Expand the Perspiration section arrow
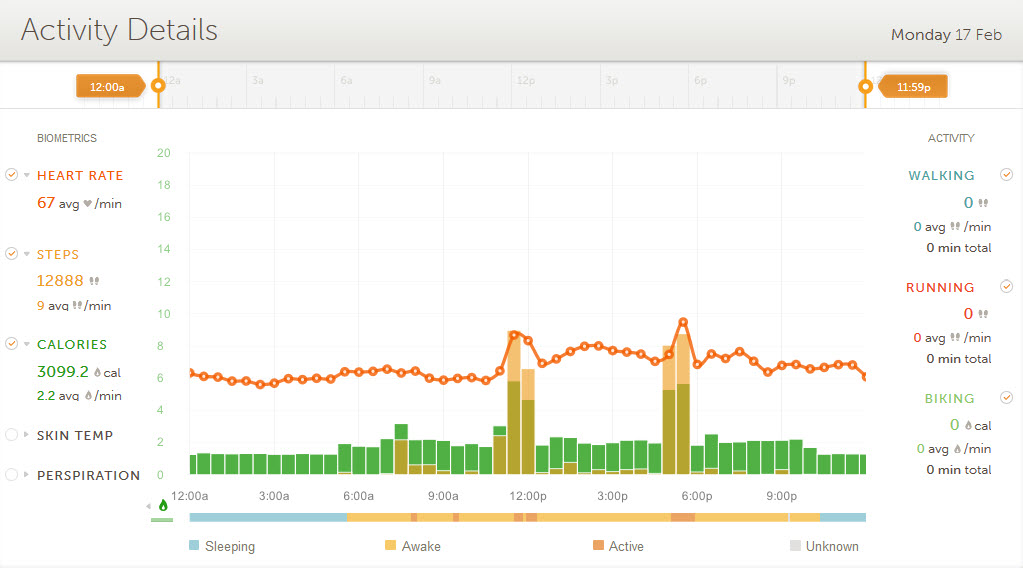The image size is (1023, 568). tap(27, 475)
